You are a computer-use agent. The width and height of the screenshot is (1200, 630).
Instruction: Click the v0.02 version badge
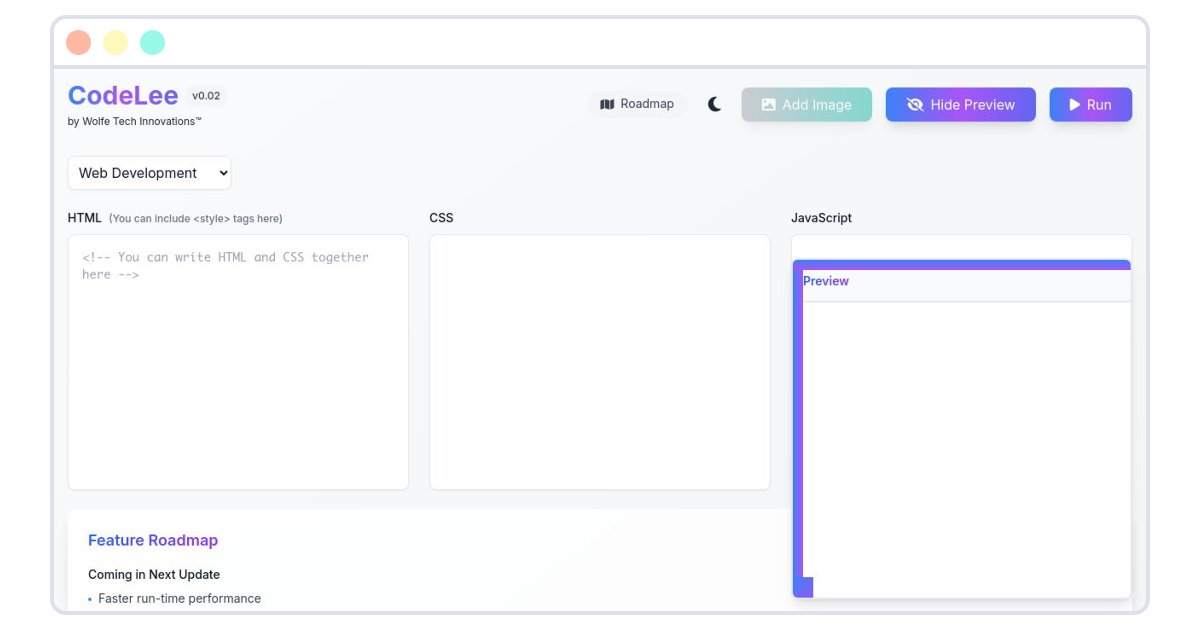[206, 96]
